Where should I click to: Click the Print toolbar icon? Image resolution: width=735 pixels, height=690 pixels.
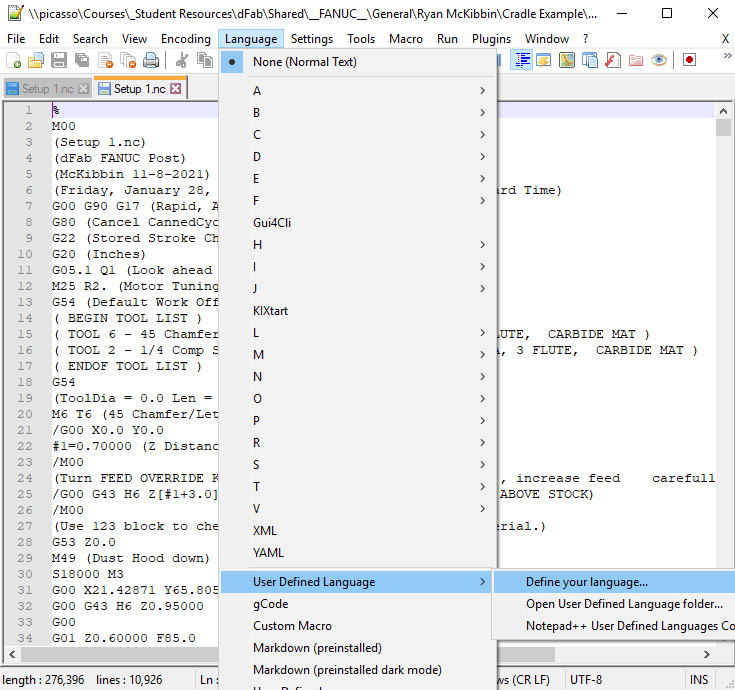(x=151, y=60)
